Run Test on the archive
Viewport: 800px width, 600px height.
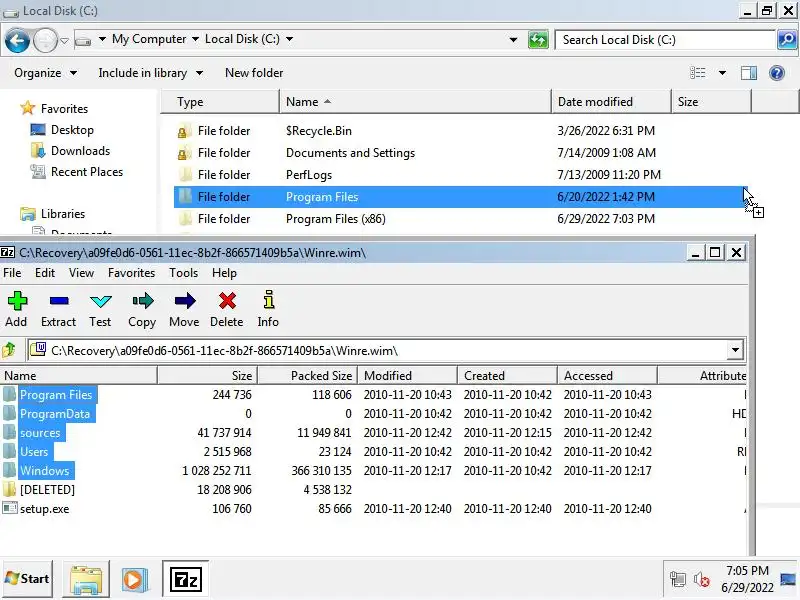pyautogui.click(x=100, y=309)
